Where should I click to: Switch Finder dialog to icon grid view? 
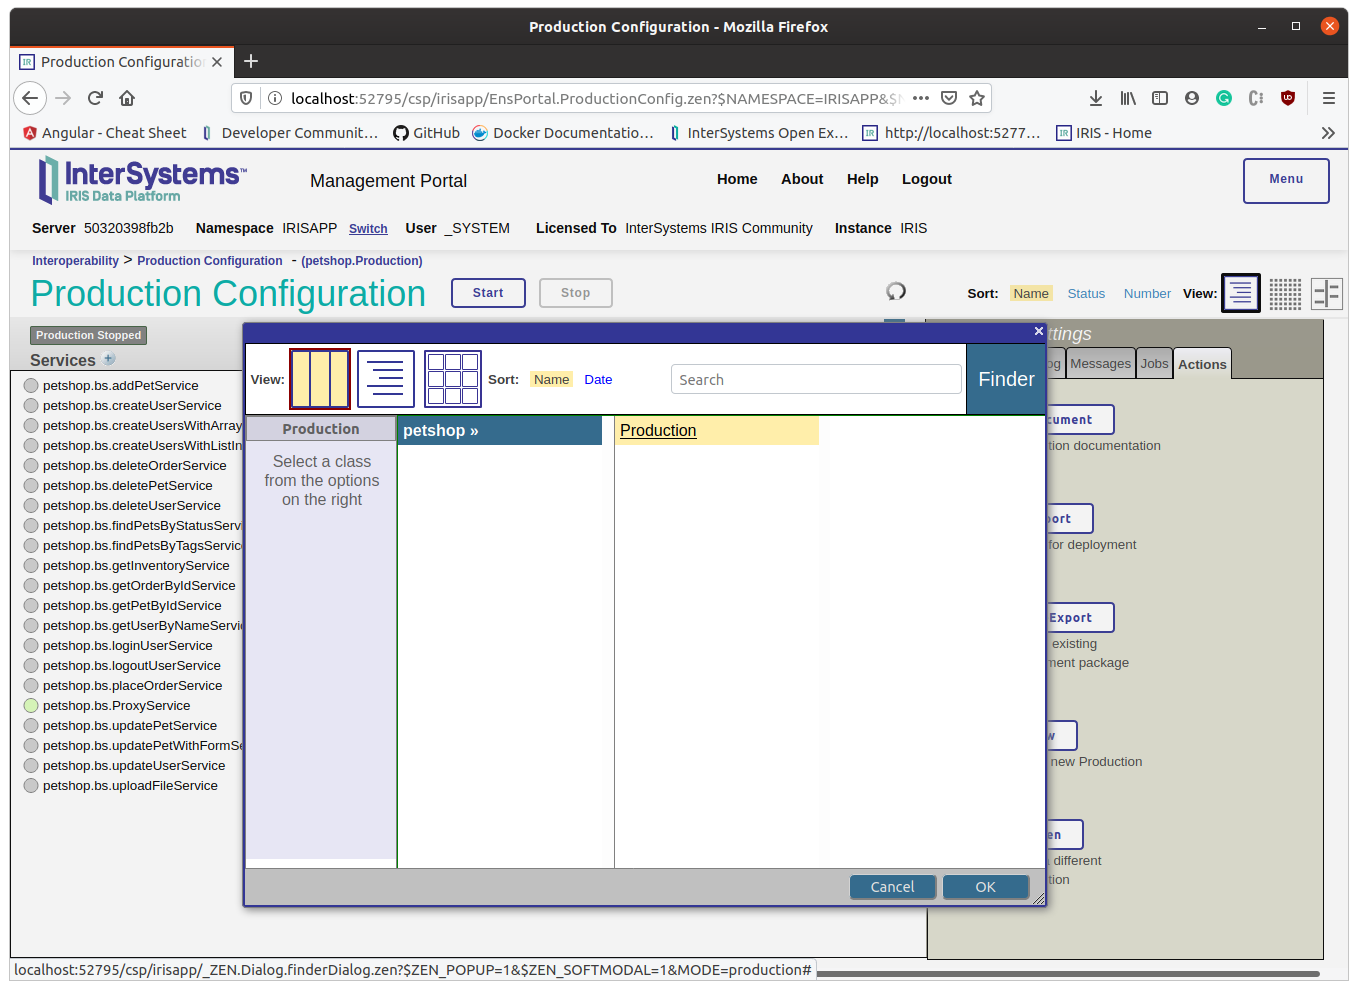[x=453, y=379]
